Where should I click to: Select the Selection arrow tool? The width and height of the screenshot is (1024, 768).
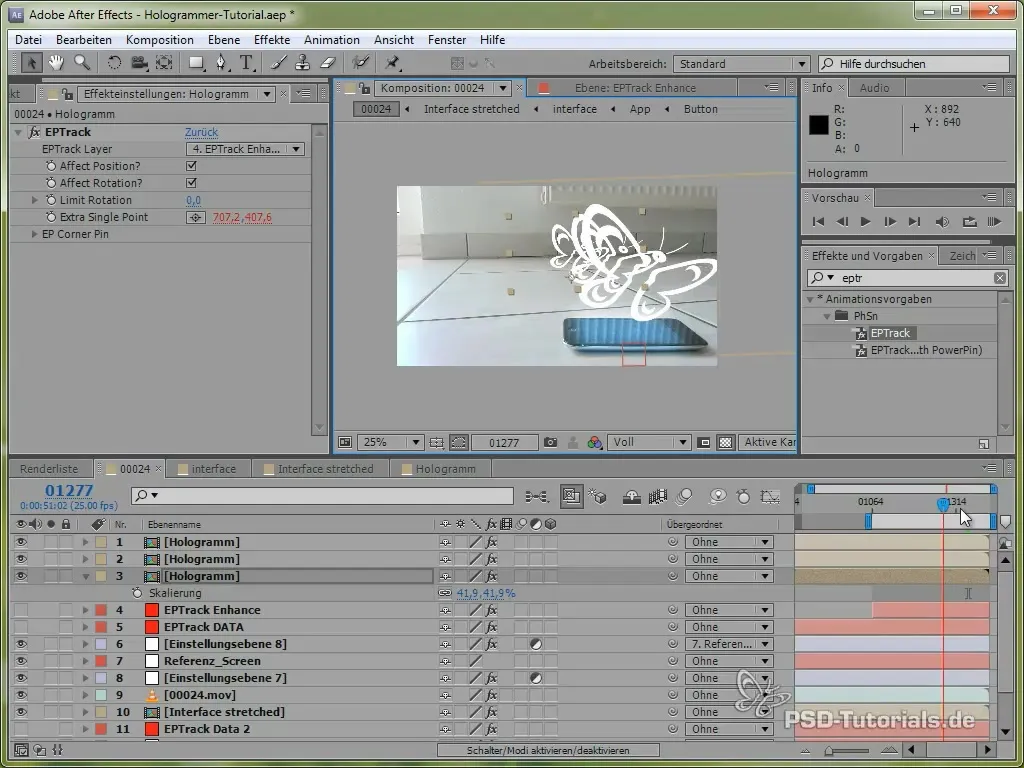31,63
